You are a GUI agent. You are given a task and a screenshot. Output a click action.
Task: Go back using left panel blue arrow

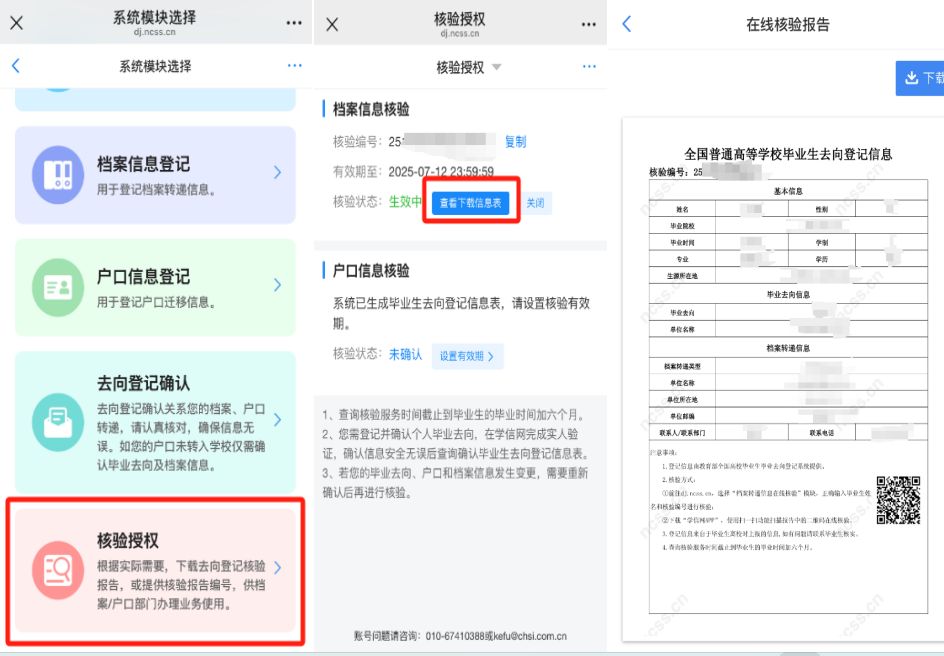tap(15, 66)
